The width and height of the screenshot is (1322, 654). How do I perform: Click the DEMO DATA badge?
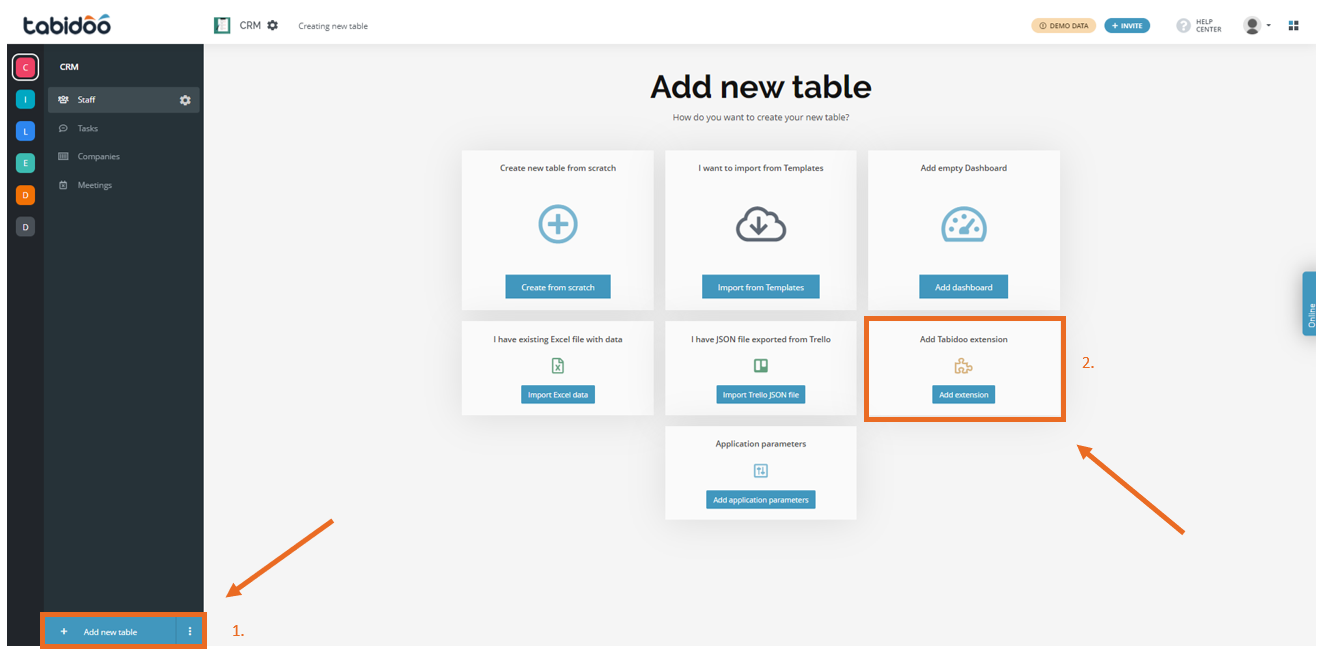point(1064,25)
